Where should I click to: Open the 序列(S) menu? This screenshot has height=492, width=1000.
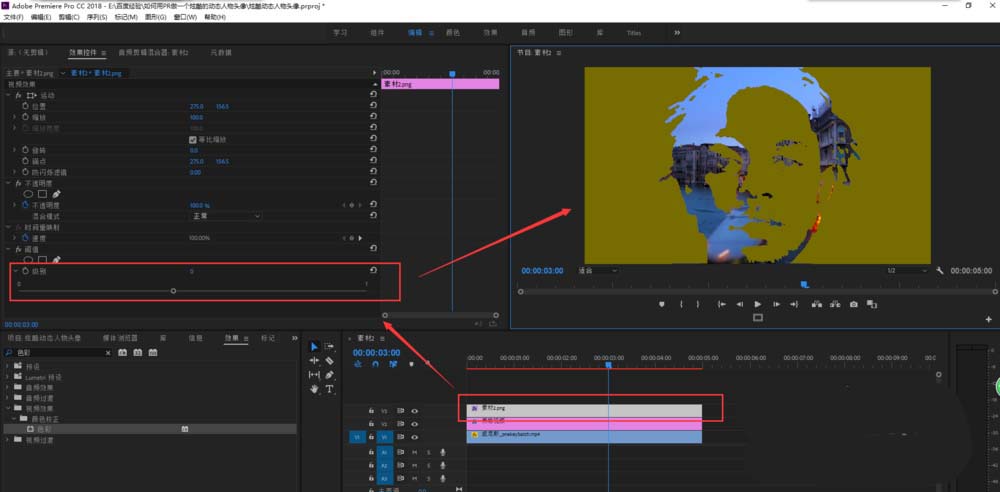coord(97,17)
